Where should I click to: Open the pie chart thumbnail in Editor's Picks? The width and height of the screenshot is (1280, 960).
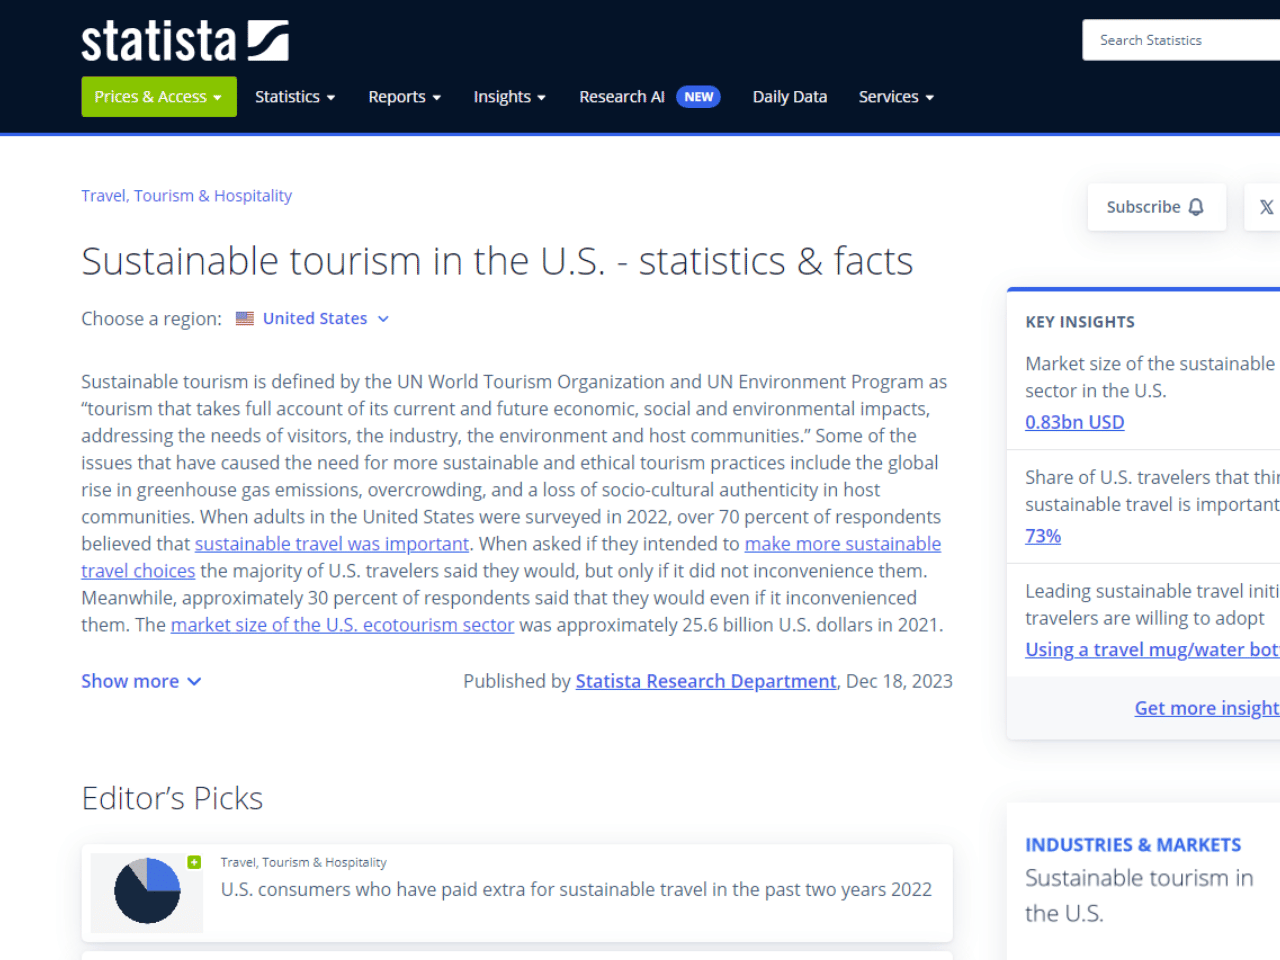click(147, 891)
